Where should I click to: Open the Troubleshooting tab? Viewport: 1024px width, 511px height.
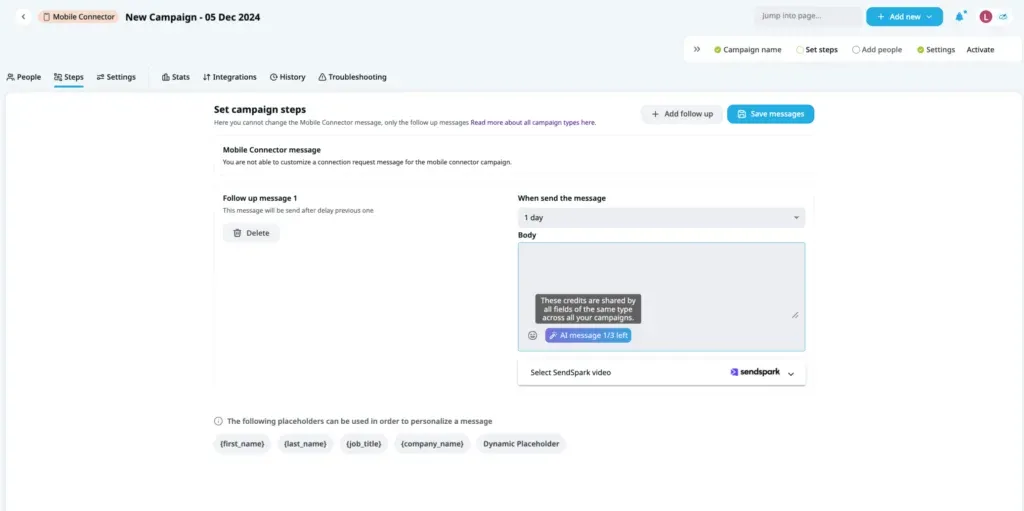(x=352, y=77)
